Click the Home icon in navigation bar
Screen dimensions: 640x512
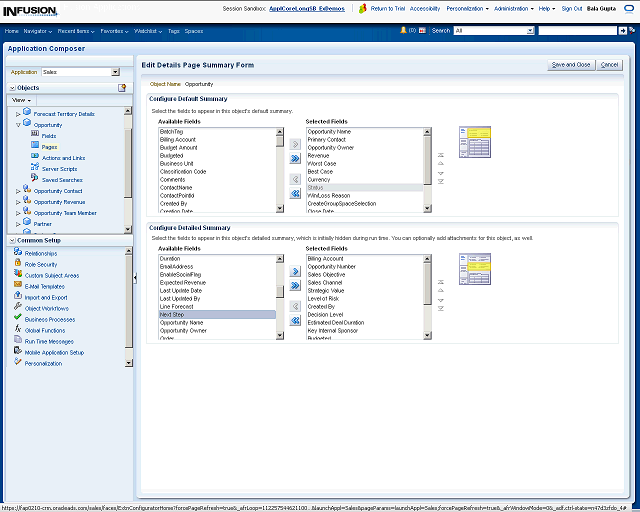[11, 31]
